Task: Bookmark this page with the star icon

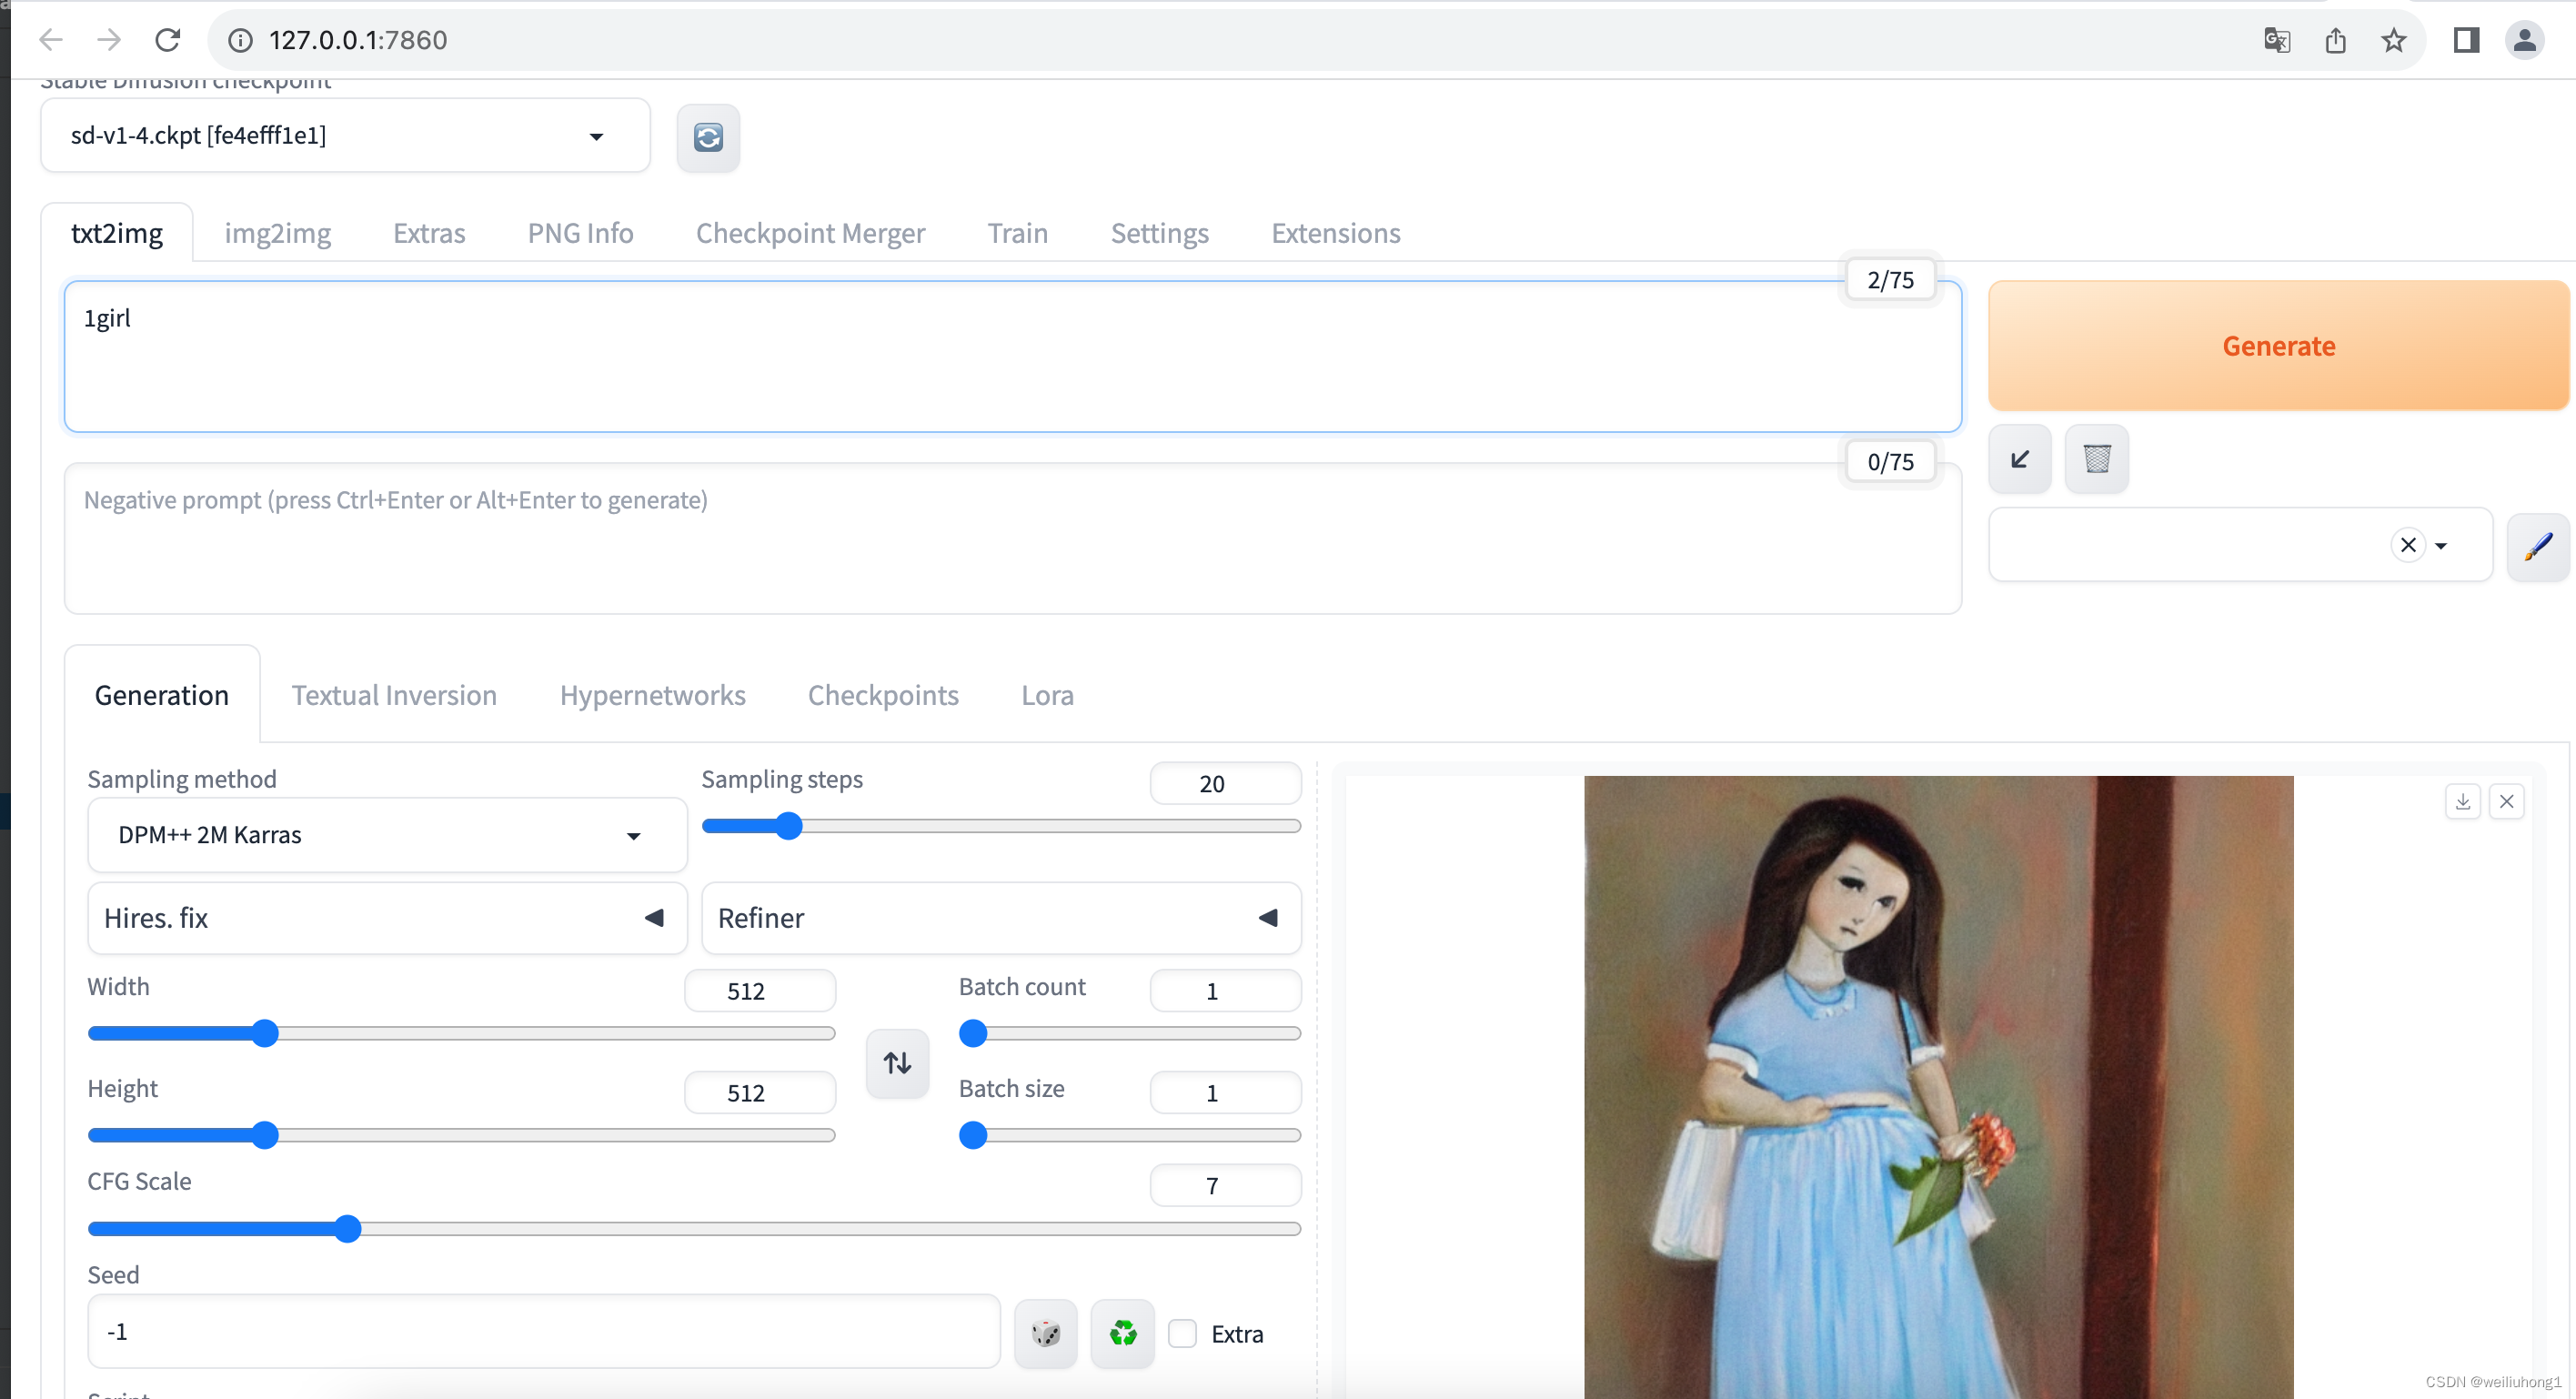Action: coord(2393,40)
